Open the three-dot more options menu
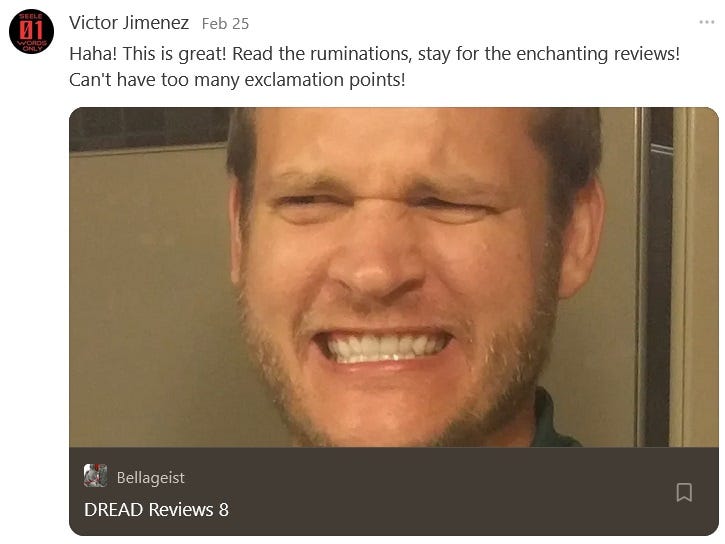Screen dimensions: 725x544 tap(707, 22)
